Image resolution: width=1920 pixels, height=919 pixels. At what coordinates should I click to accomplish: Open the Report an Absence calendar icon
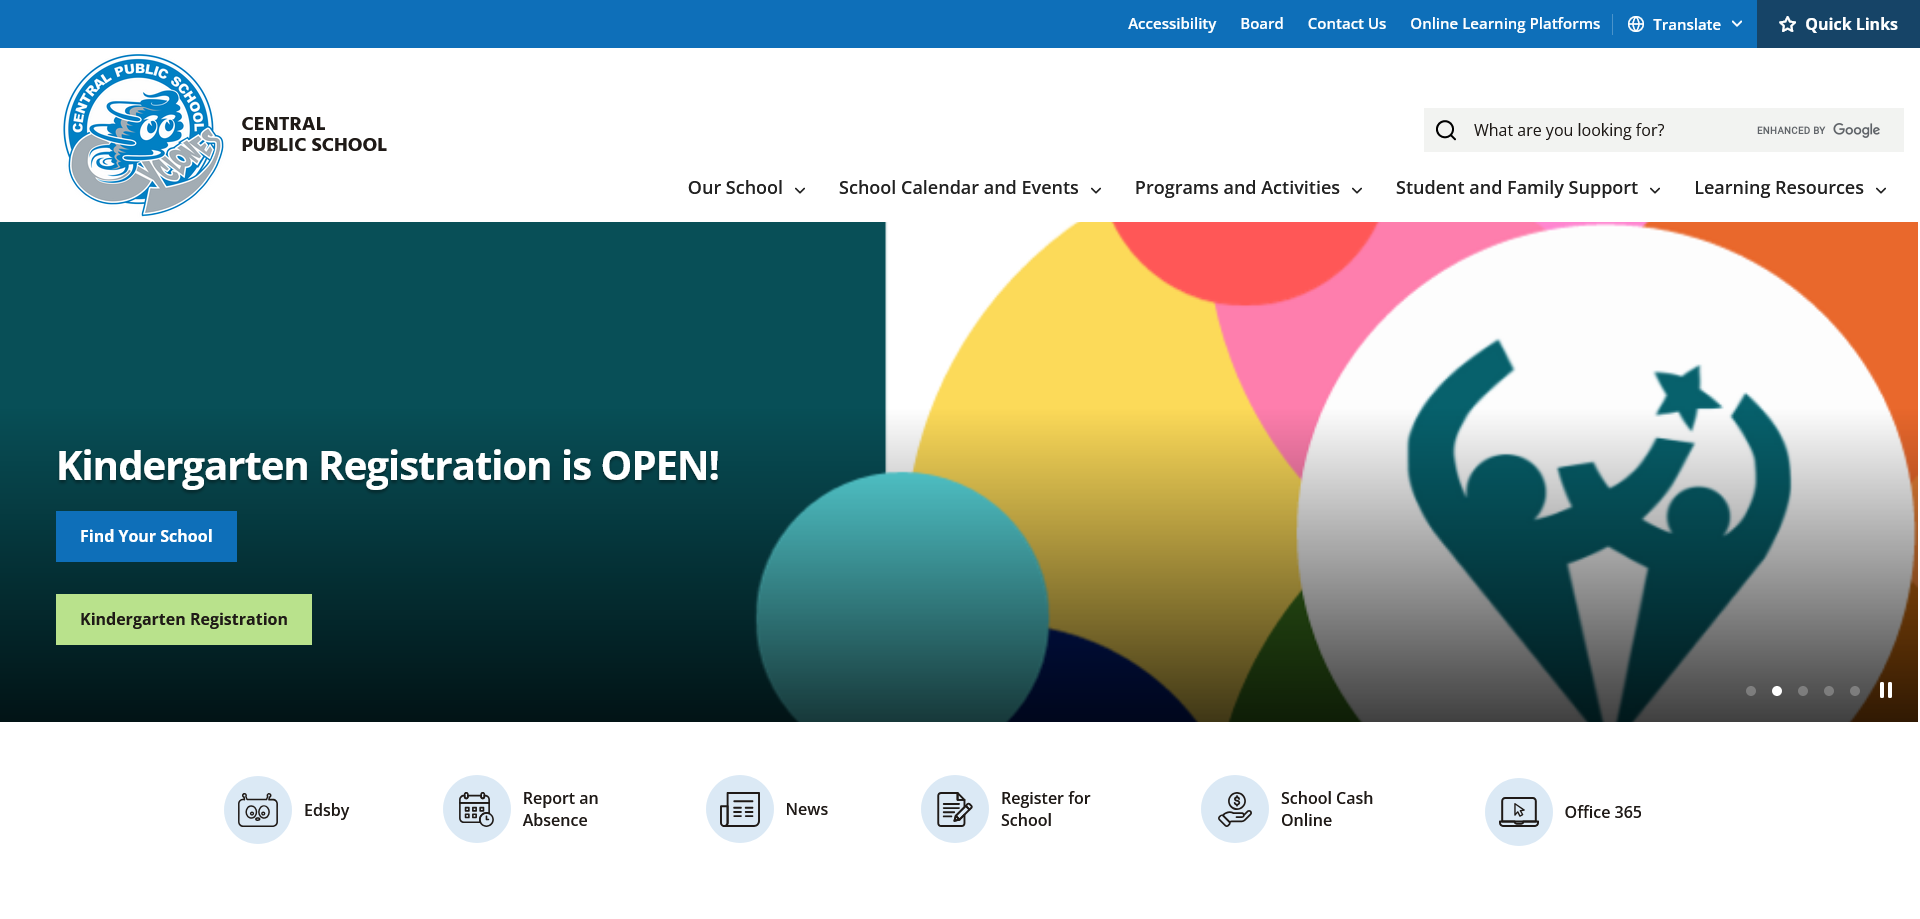coord(476,809)
